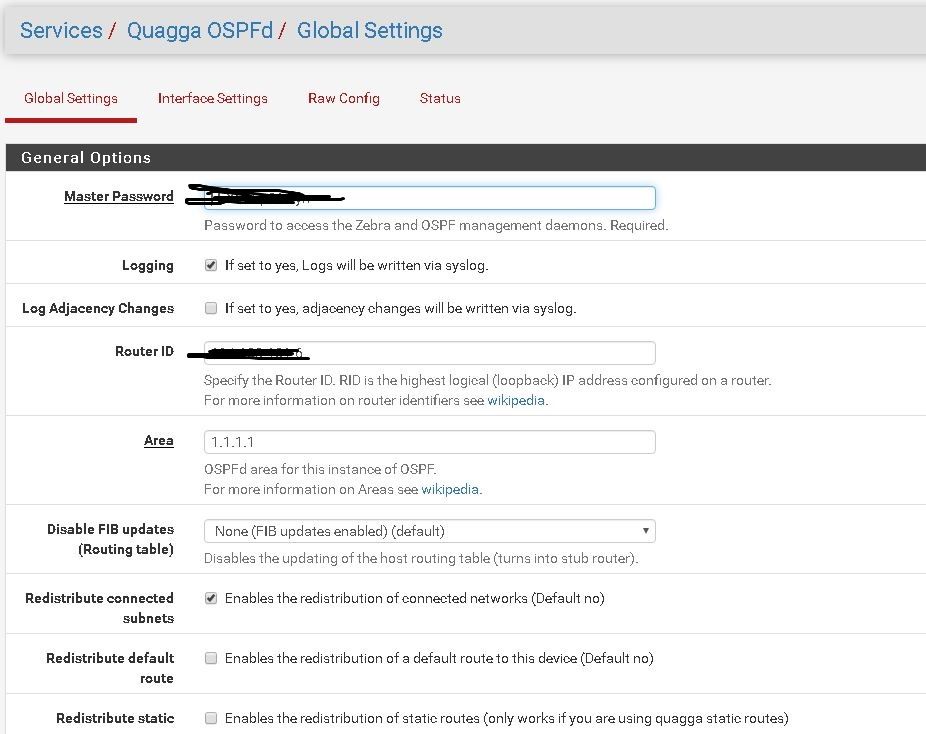Screen dimensions: 926x734
Task: Click 'Disables the updating of the host' text
Action: click(x=421, y=559)
